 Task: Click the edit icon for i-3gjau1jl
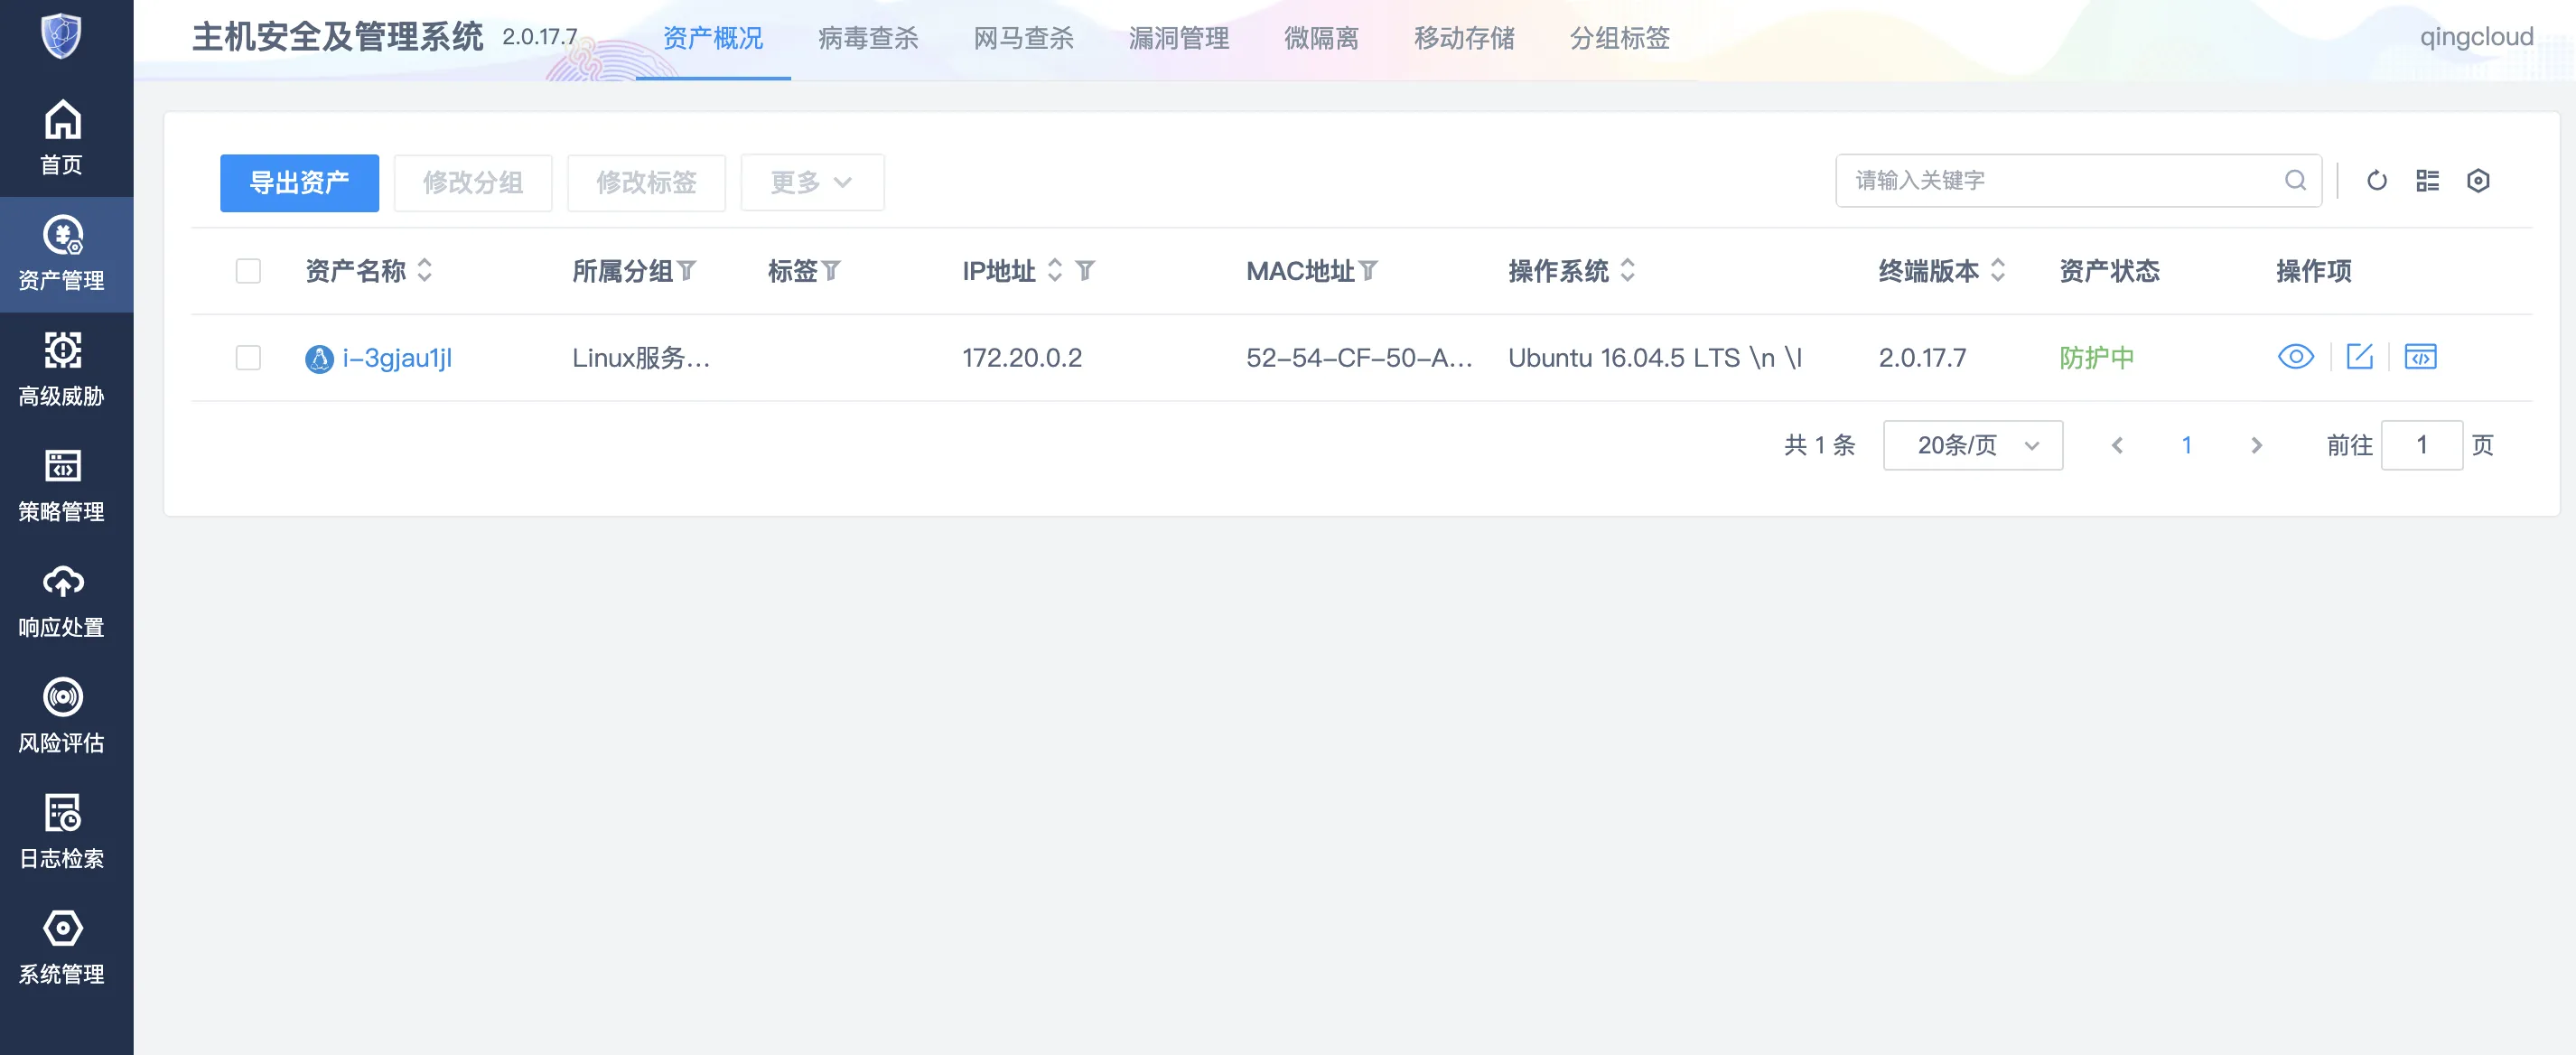[2359, 357]
